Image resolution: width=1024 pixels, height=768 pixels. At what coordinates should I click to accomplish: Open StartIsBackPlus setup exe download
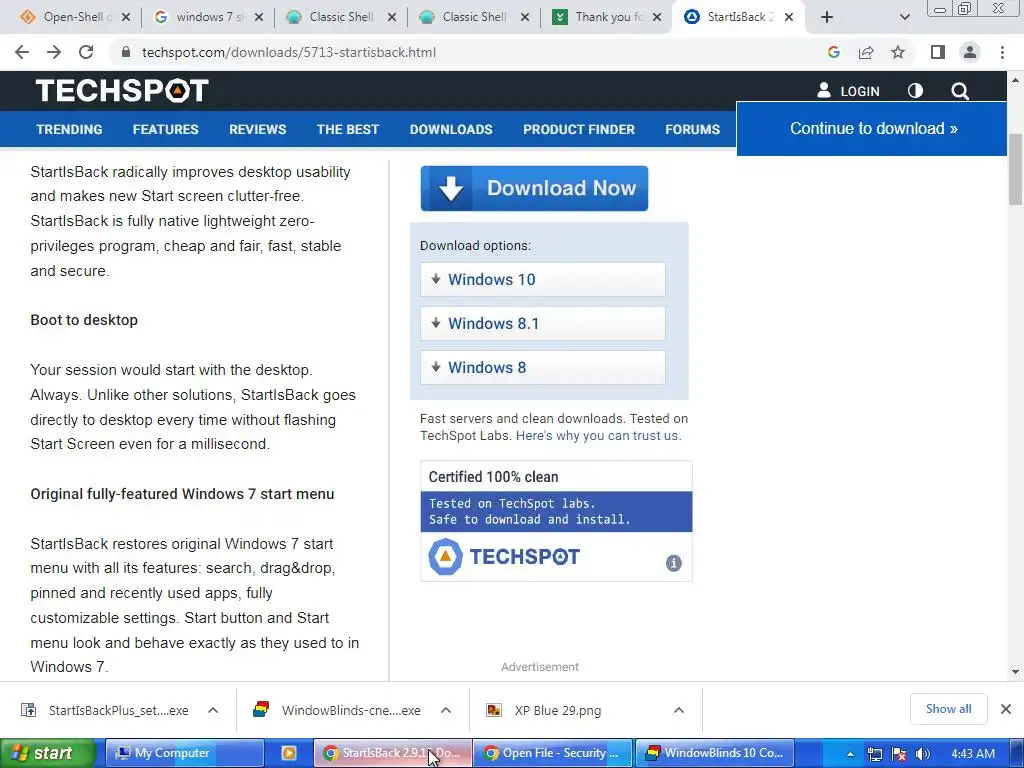point(108,711)
